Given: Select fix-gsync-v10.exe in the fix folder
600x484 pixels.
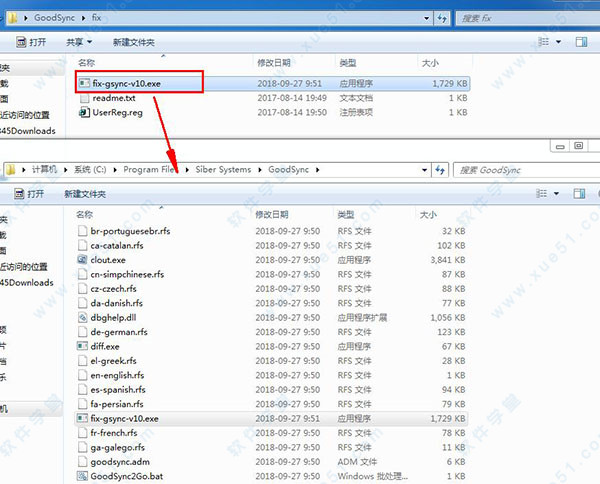Looking at the screenshot, I should click(125, 82).
